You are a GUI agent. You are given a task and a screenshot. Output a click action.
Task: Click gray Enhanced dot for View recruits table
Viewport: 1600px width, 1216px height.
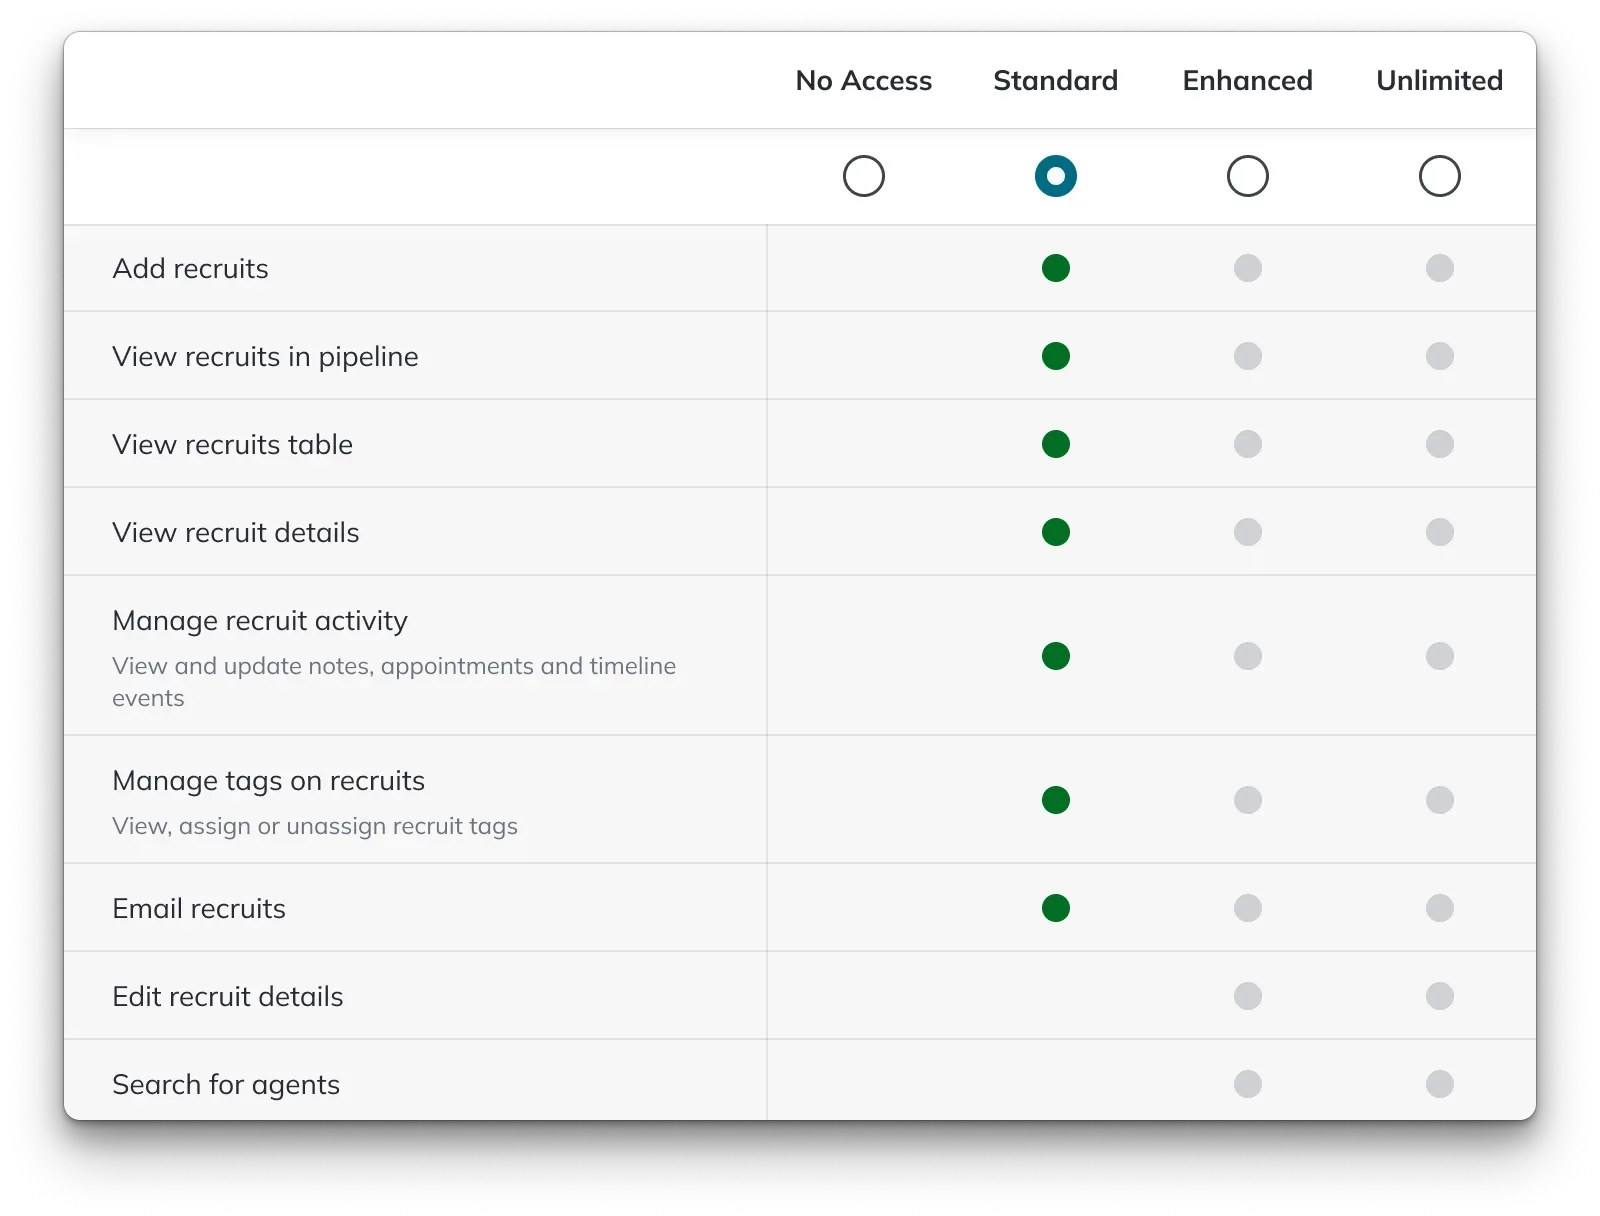[1248, 444]
